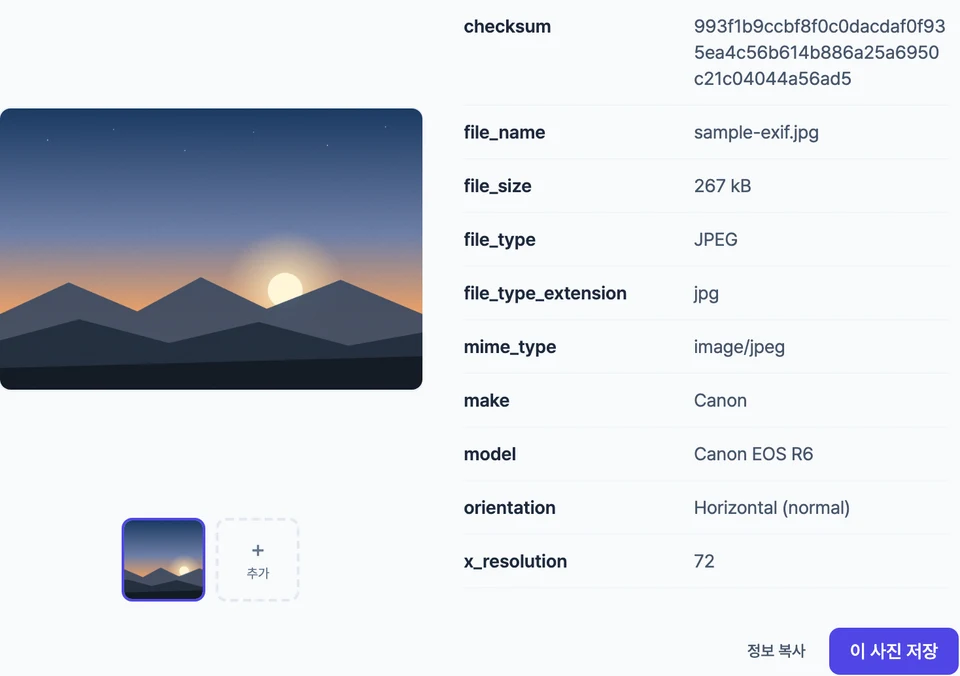Click the Canon make value
This screenshot has height=676, width=960.
(x=720, y=400)
